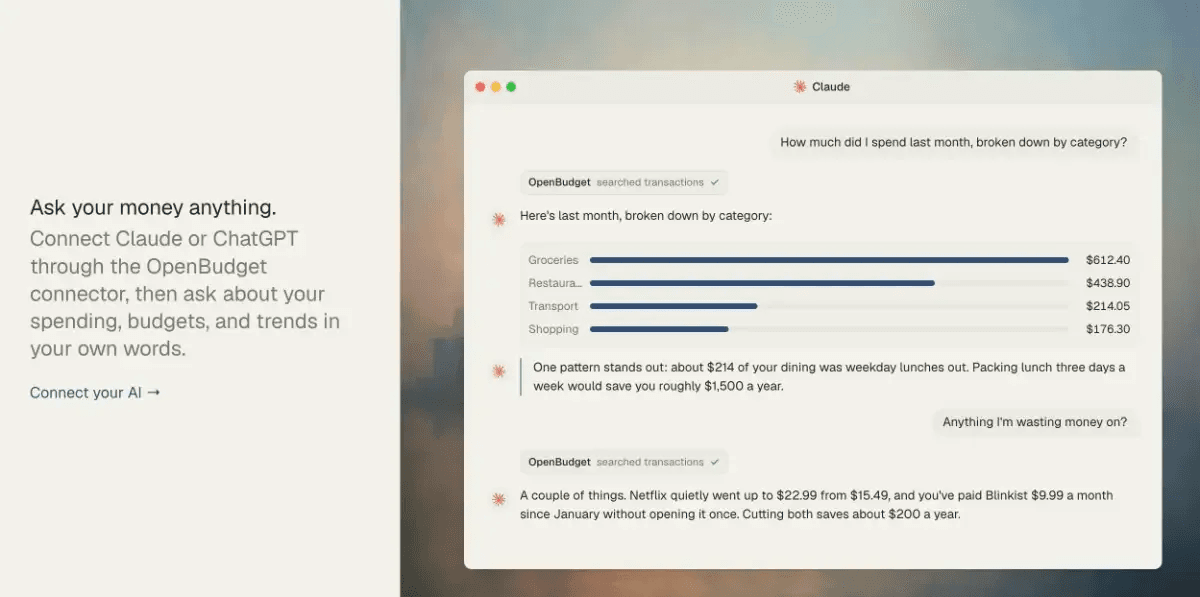Click the Restaurants spending bar

[762, 283]
